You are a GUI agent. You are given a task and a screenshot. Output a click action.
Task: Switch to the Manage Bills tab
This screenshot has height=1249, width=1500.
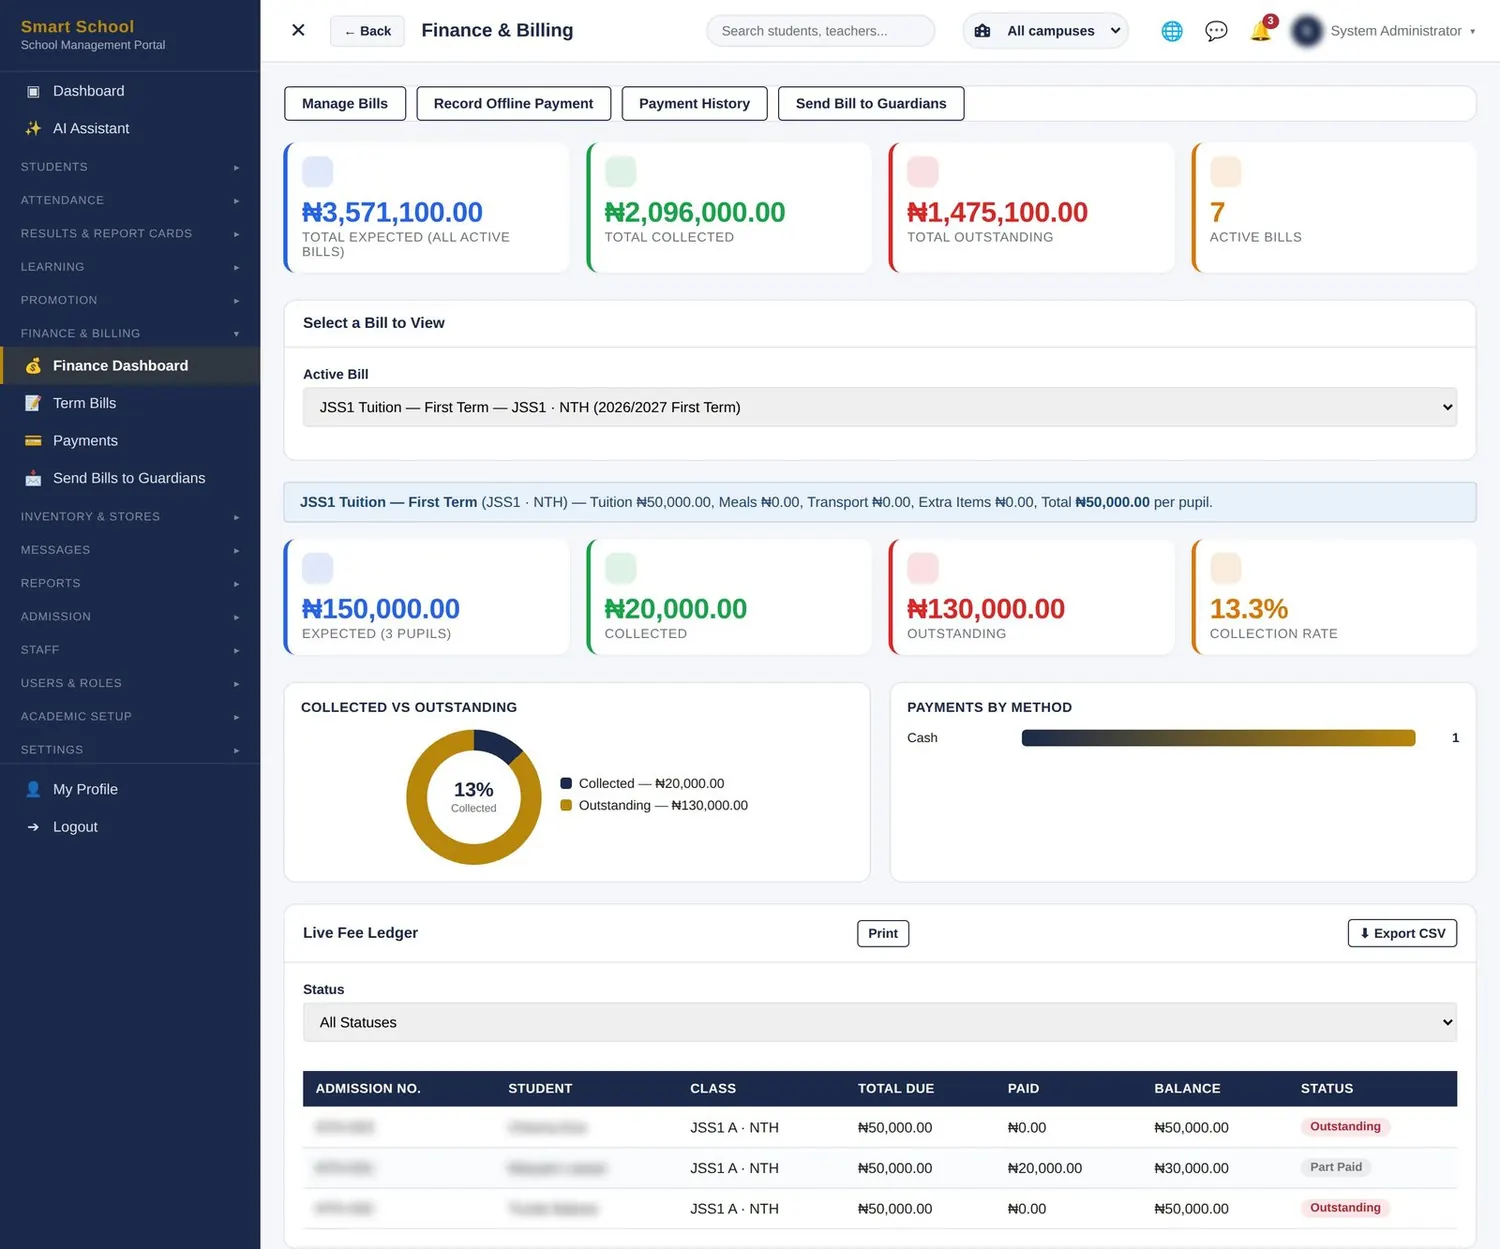click(x=345, y=103)
